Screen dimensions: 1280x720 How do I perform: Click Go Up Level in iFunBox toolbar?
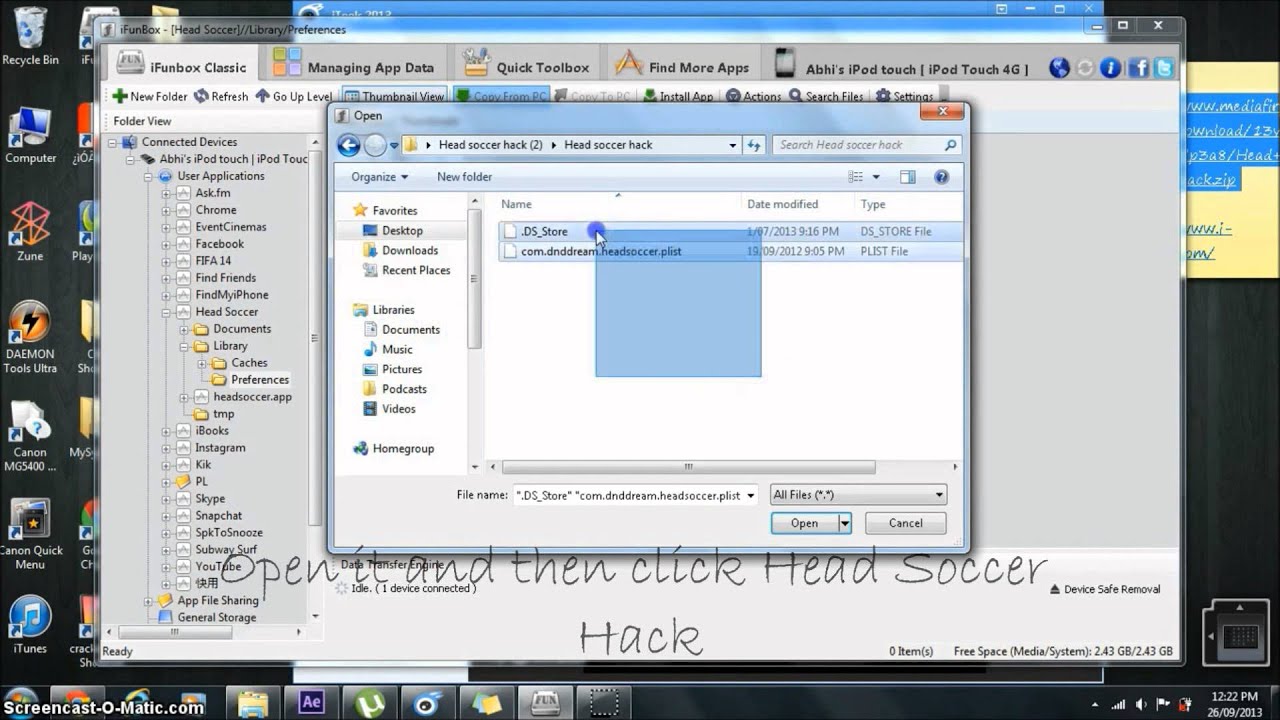(x=294, y=97)
